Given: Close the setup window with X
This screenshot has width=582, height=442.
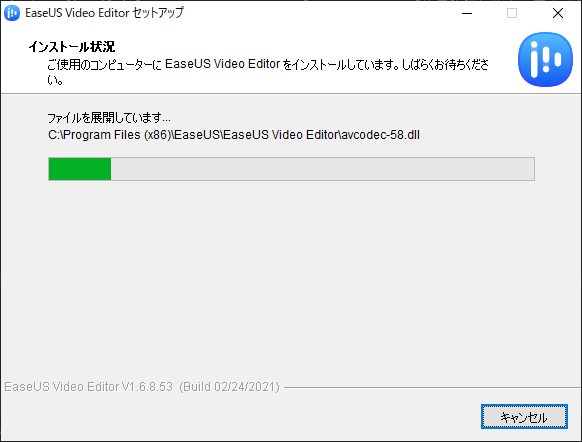Looking at the screenshot, I should [x=558, y=13].
